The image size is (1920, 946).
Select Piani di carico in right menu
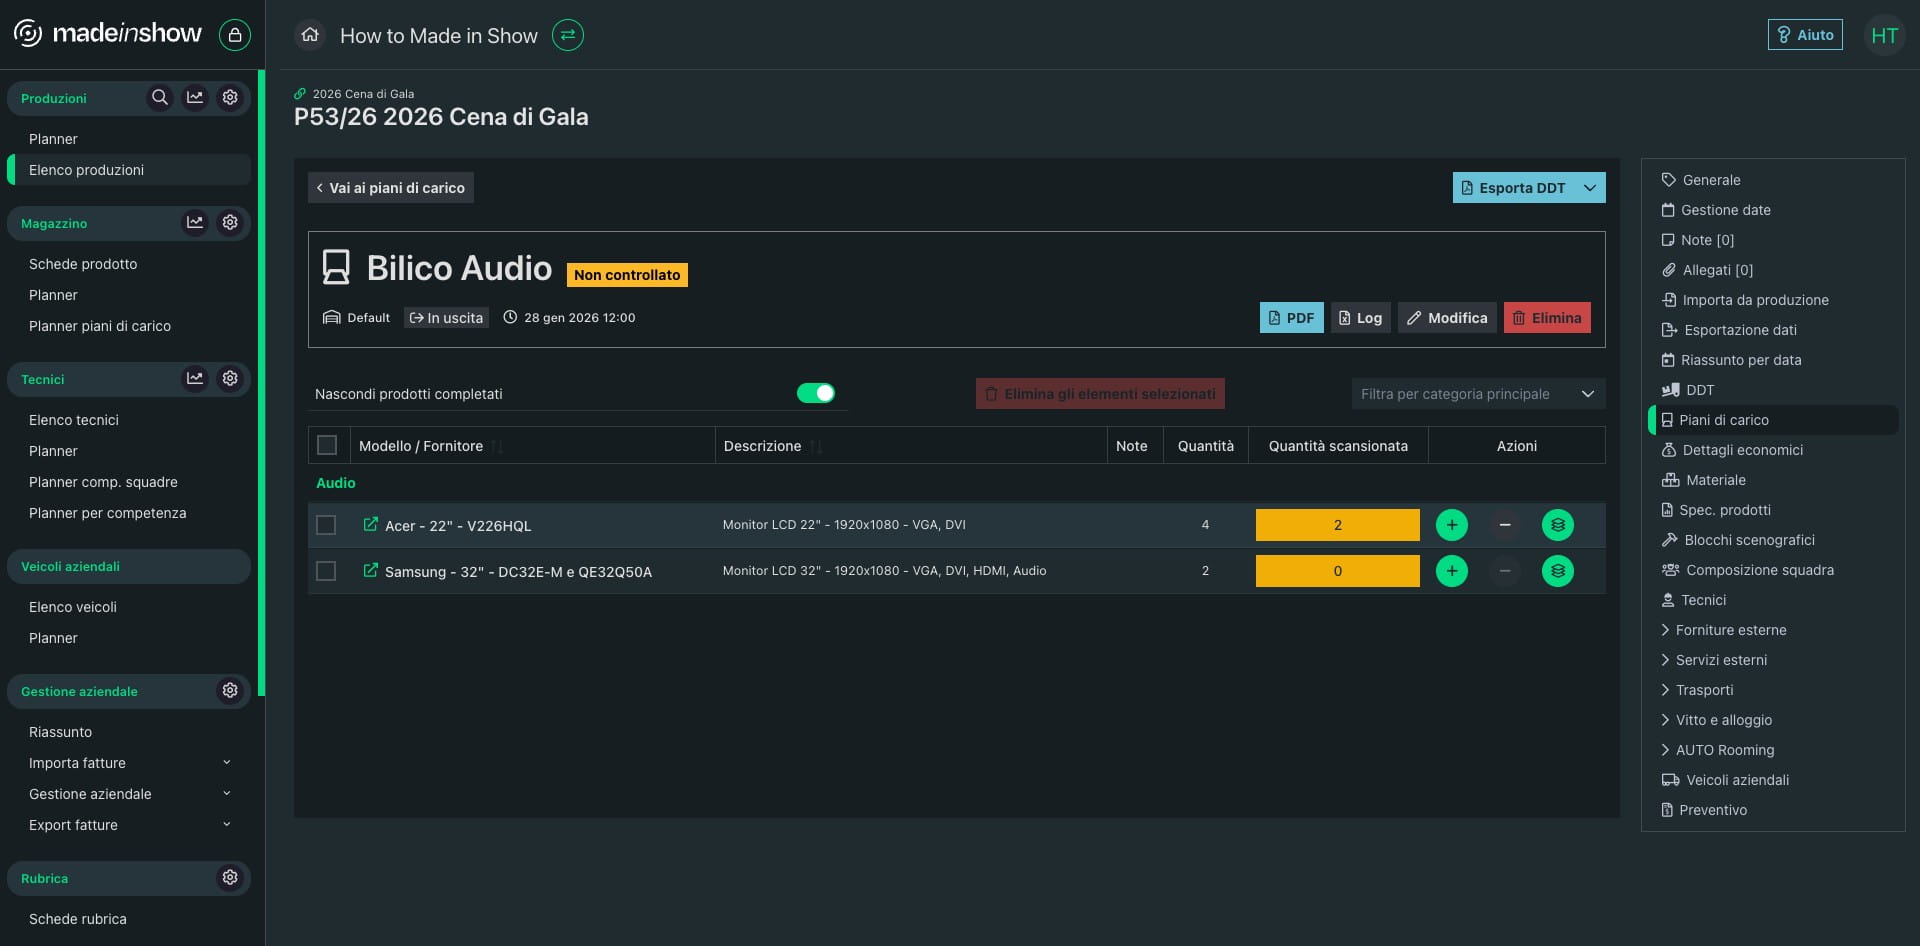(1773, 420)
